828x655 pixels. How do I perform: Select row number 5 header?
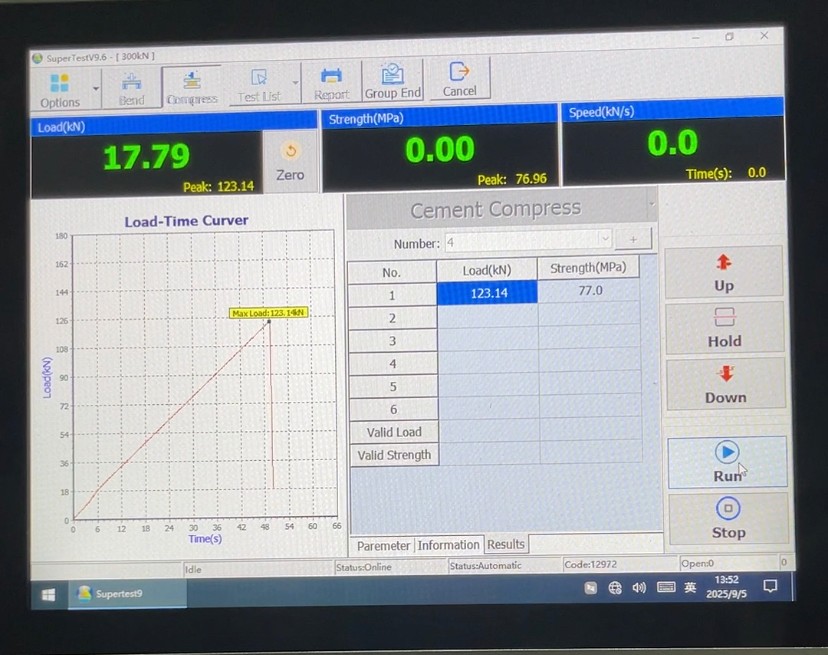pyautogui.click(x=393, y=387)
